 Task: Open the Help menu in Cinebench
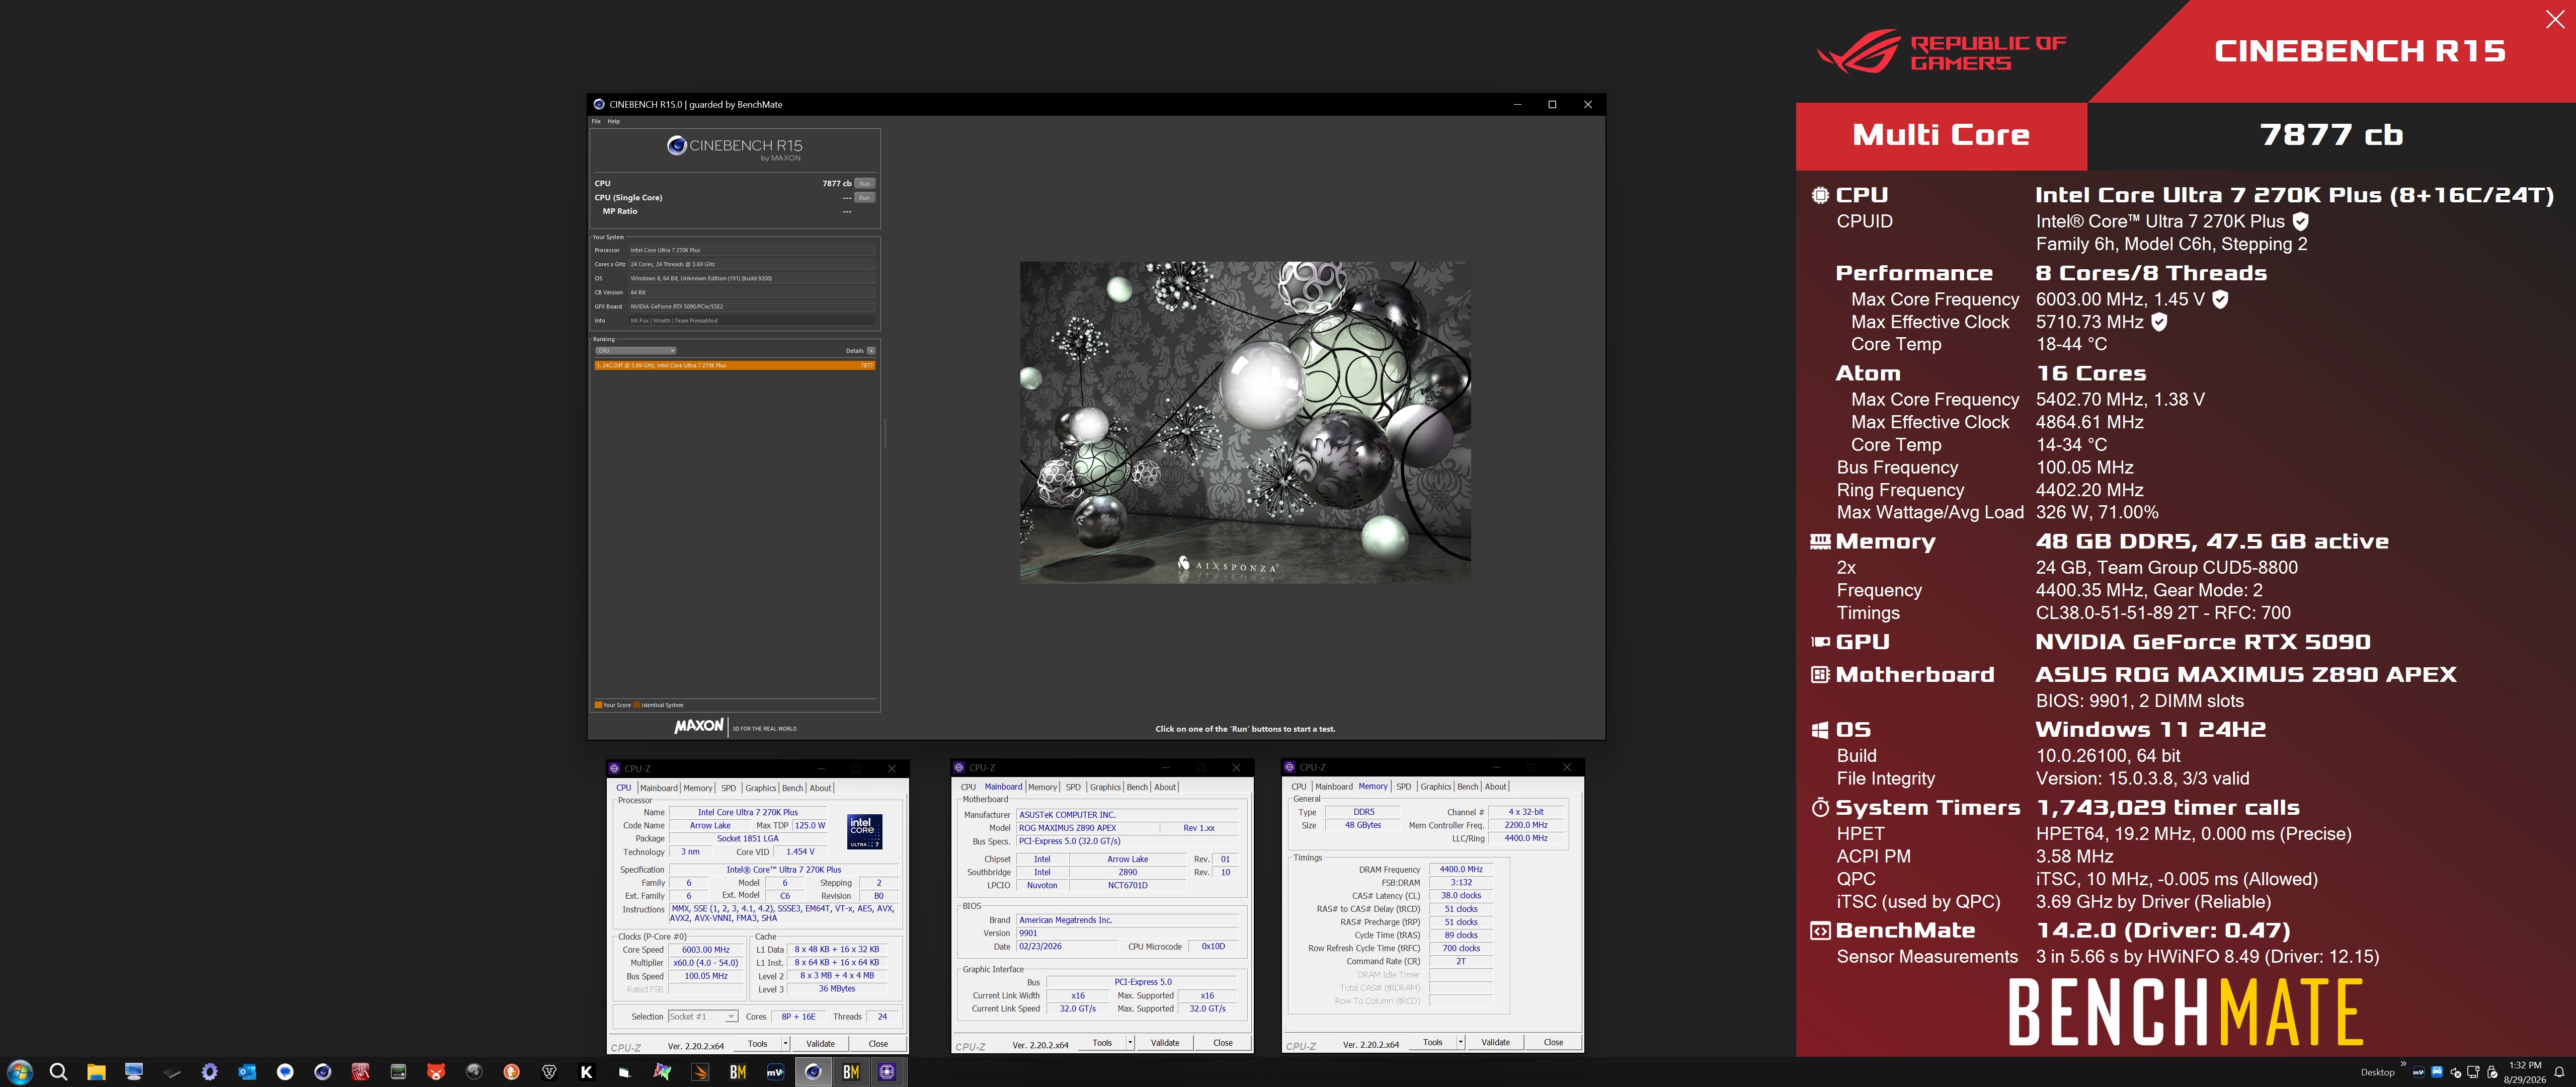(614, 122)
